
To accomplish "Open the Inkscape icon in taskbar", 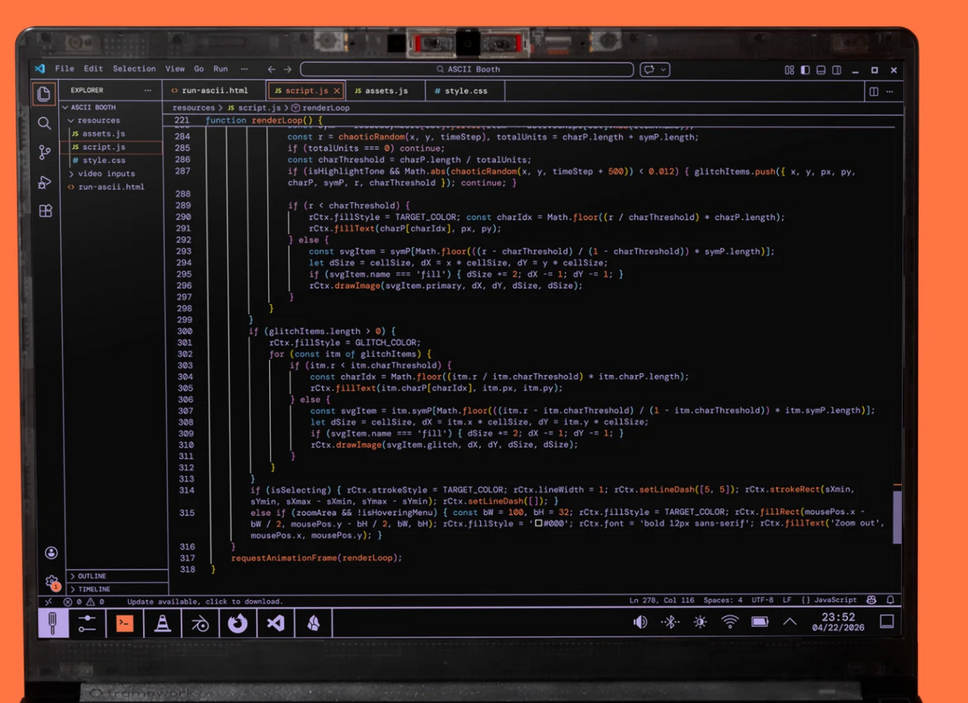I will point(314,623).
